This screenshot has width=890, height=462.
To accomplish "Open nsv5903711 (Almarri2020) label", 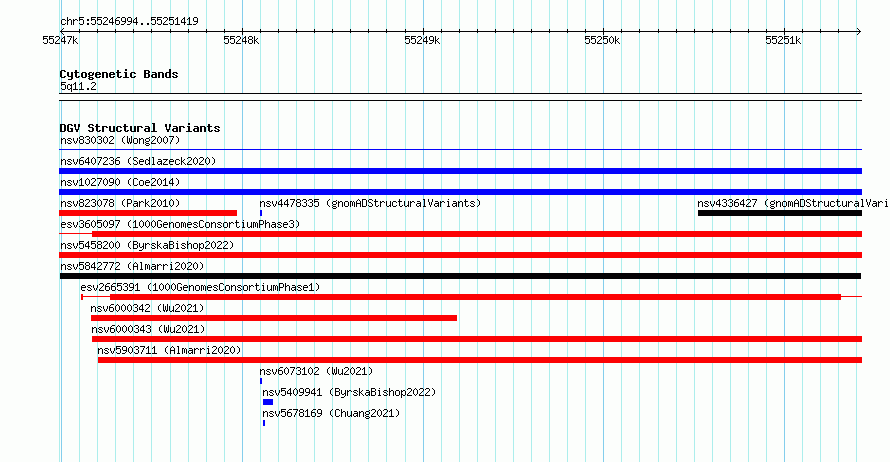I will click(169, 350).
